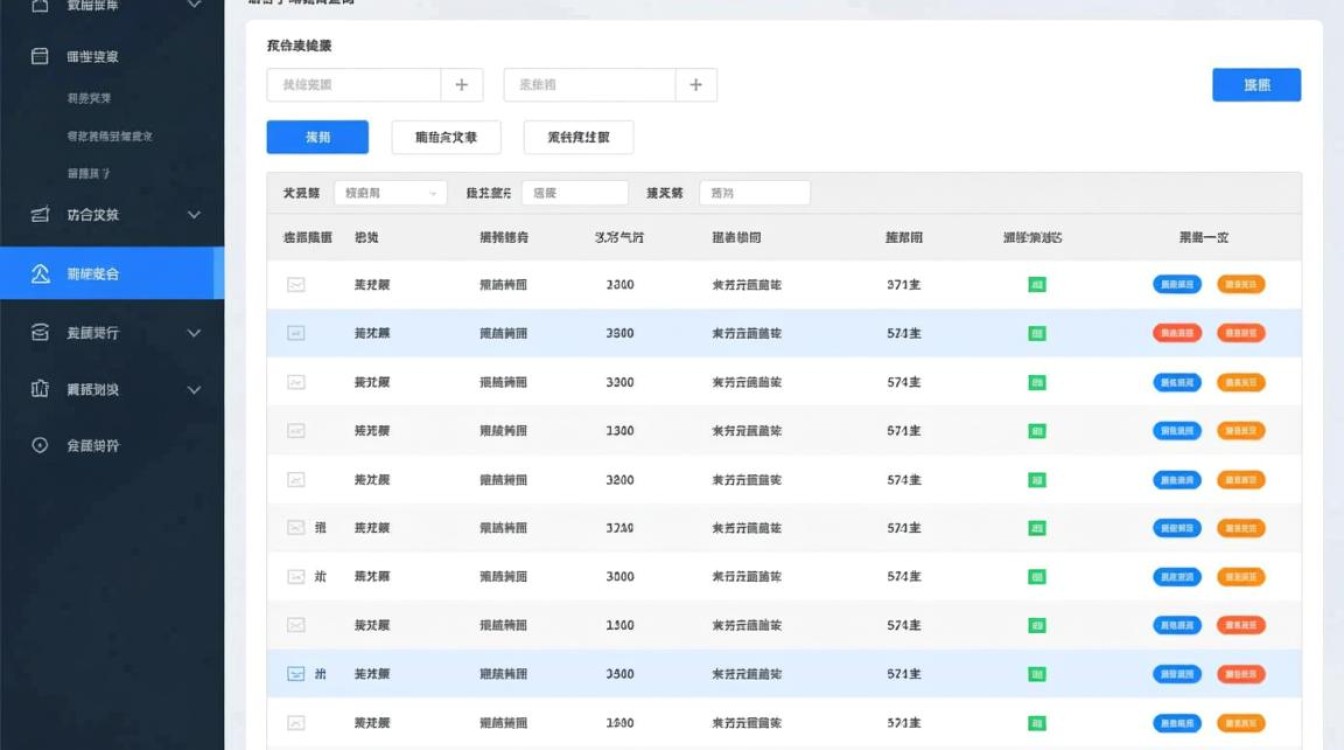Click the highlighted active sidebar item's icon

pyautogui.click(x=40, y=274)
